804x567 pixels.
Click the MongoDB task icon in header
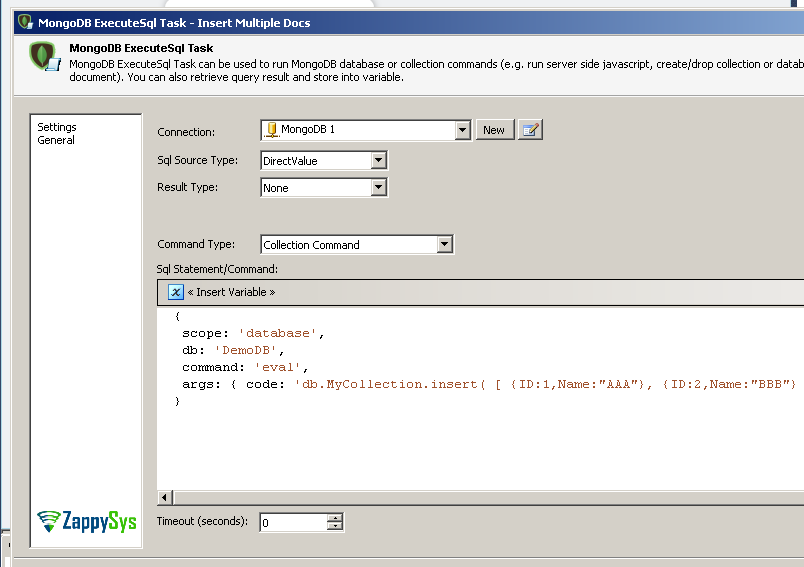tap(44, 56)
